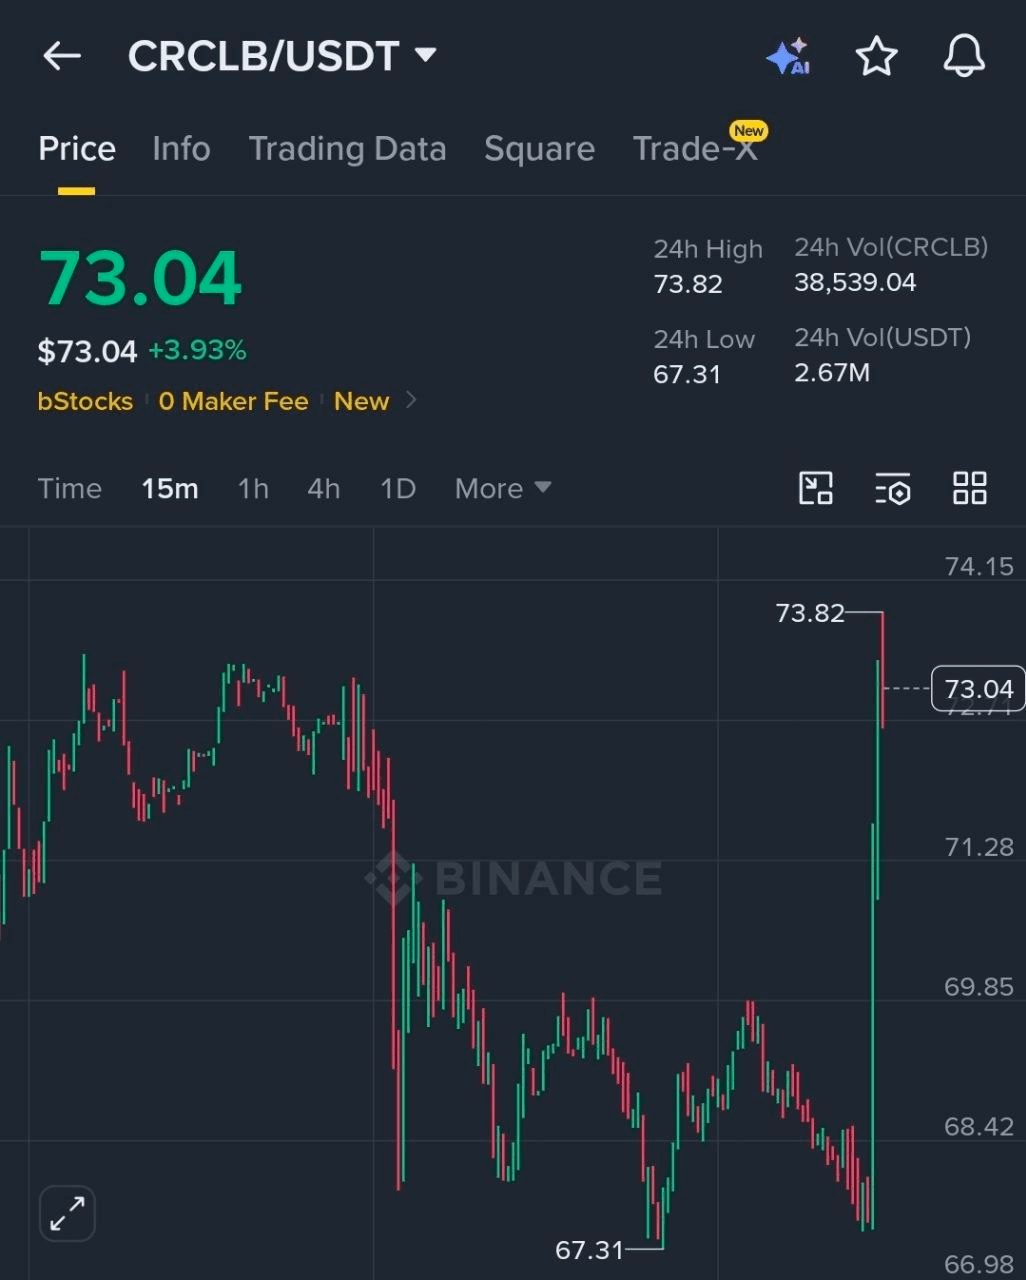The height and width of the screenshot is (1280, 1026).
Task: Open the Trading Data tab
Action: [347, 149]
